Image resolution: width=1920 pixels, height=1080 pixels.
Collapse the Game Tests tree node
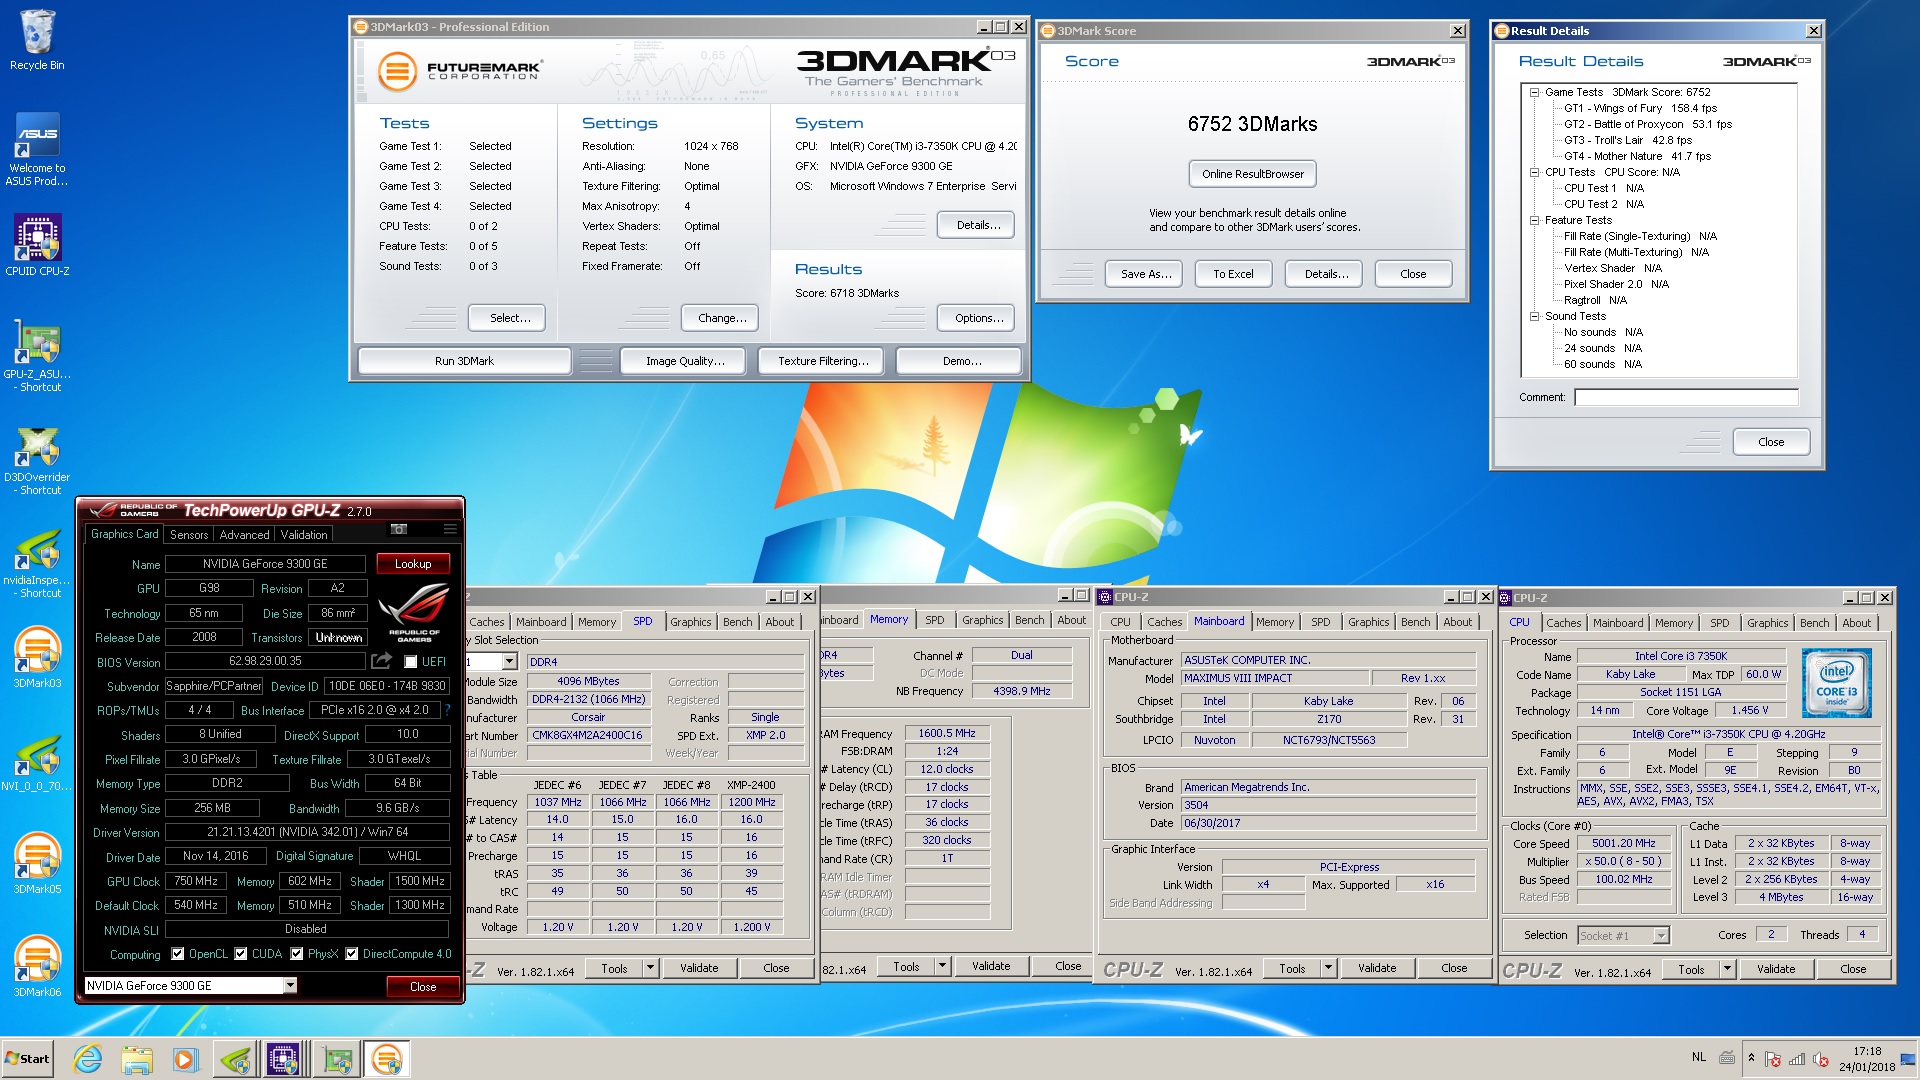pos(1534,92)
